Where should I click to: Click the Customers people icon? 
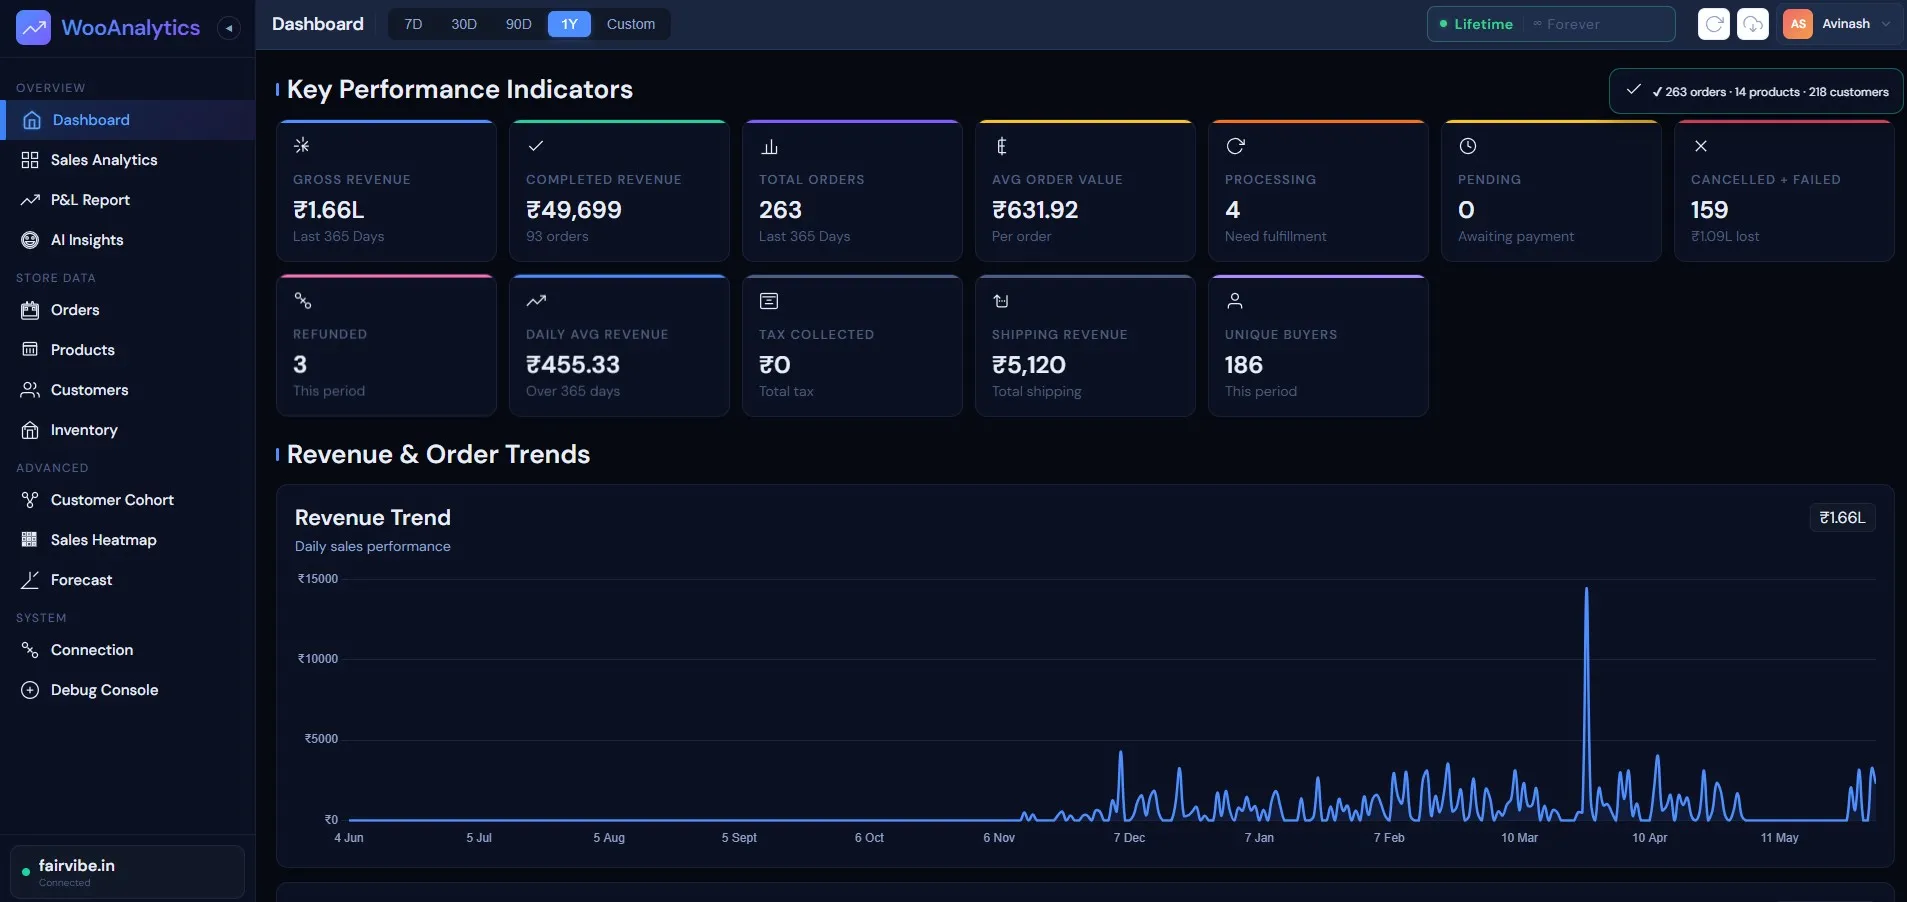(x=30, y=390)
